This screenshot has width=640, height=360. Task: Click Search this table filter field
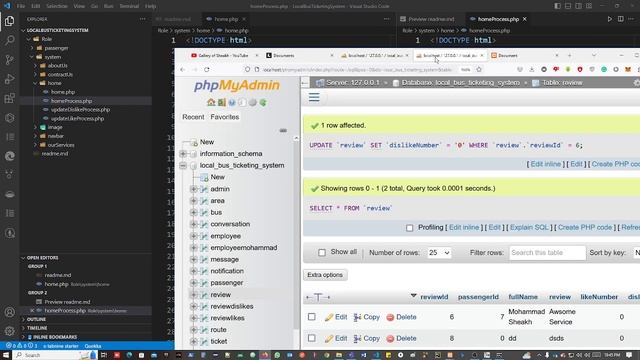(547, 253)
